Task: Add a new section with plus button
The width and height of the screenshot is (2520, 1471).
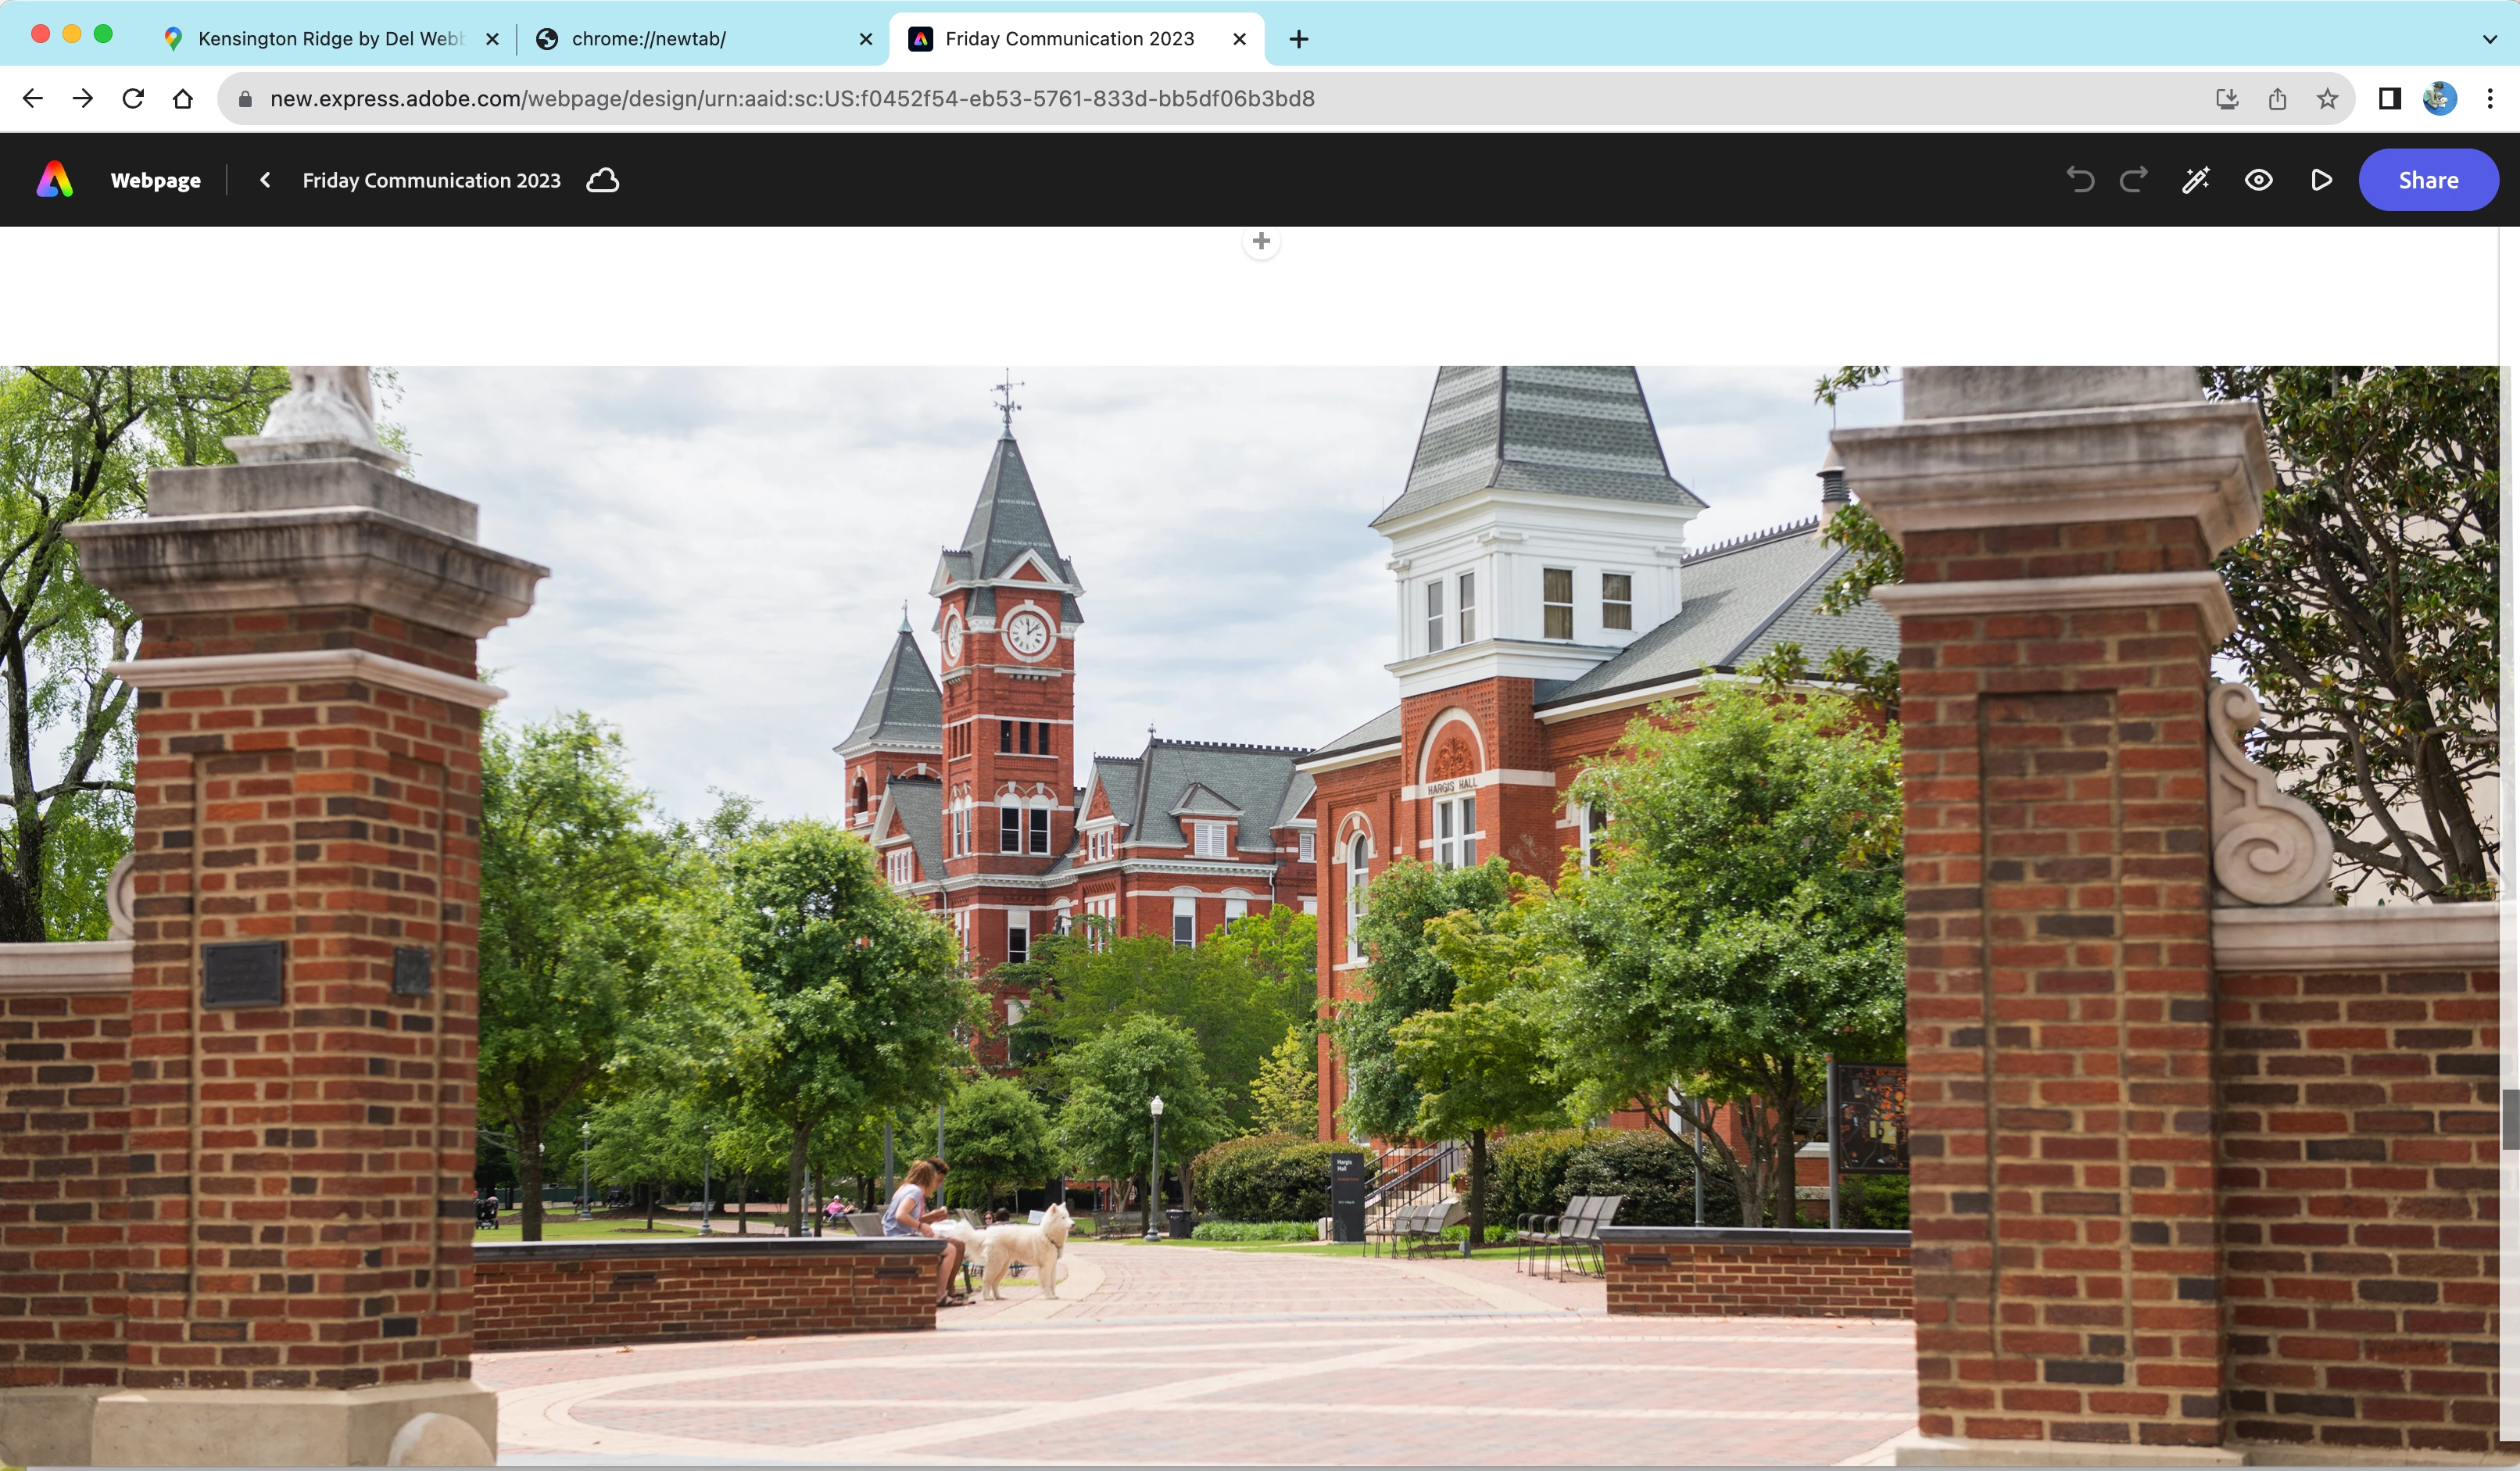Action: pyautogui.click(x=1261, y=241)
